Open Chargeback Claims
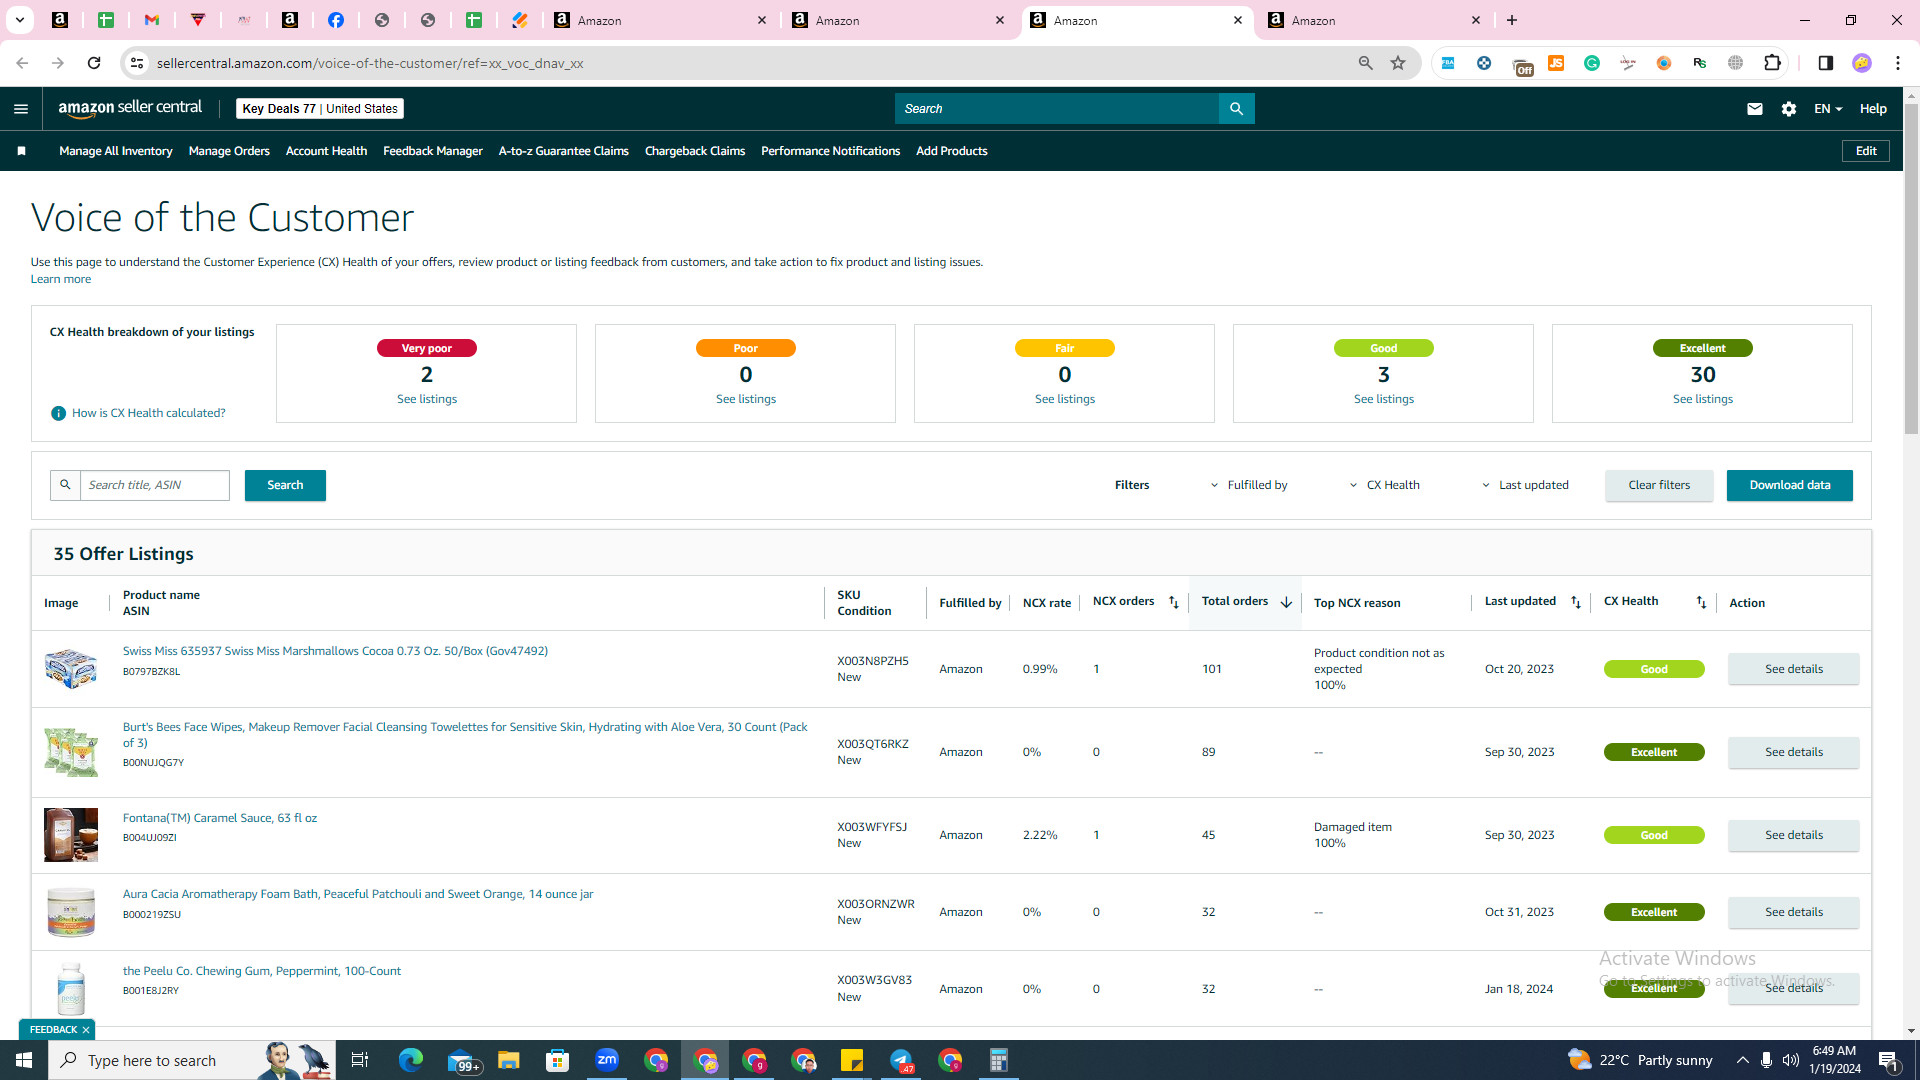 (x=695, y=151)
